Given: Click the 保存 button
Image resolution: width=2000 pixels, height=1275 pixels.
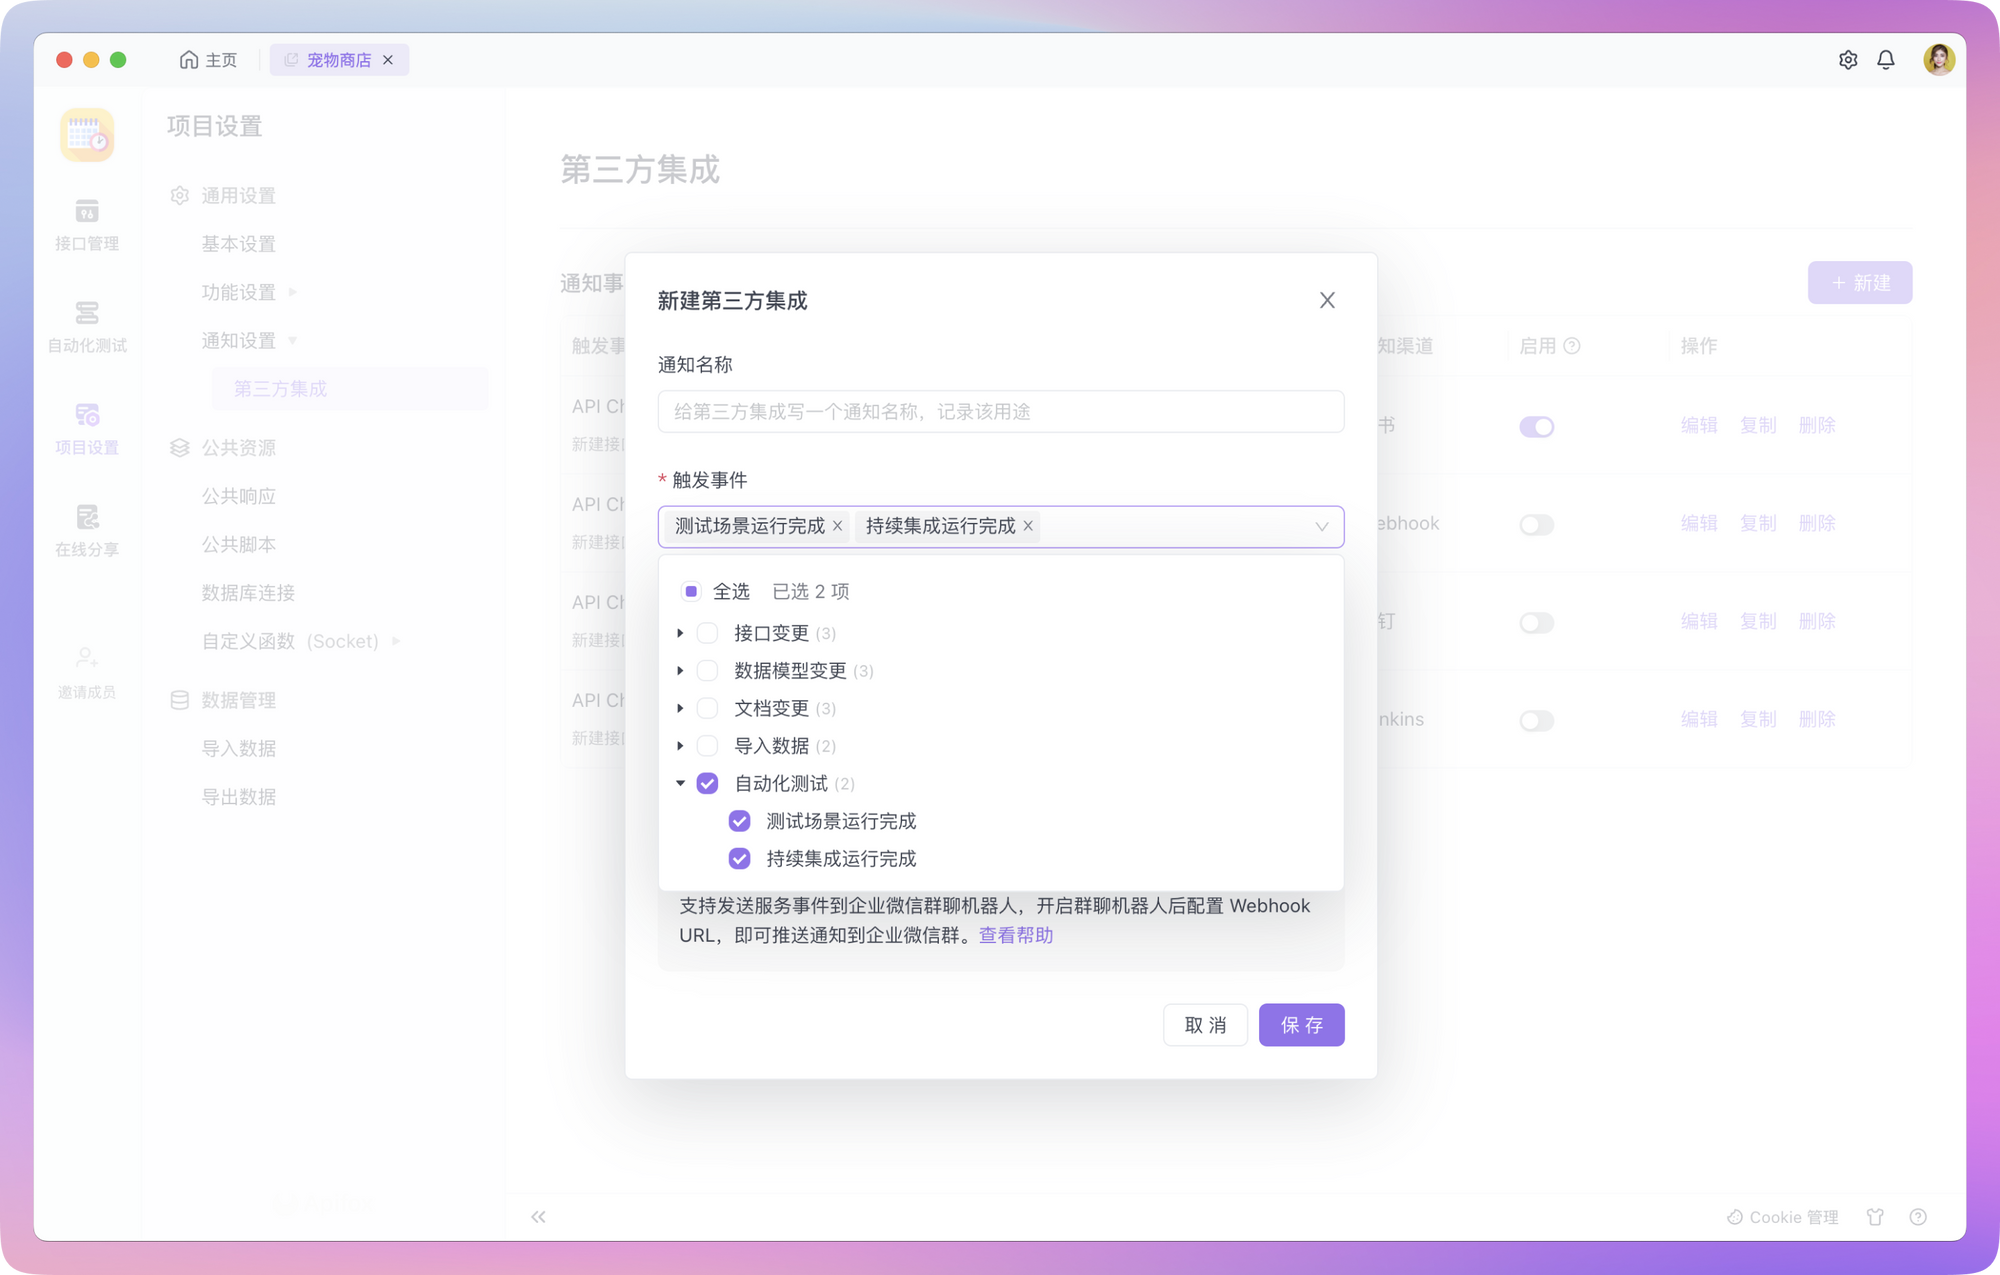Looking at the screenshot, I should tap(1301, 1025).
